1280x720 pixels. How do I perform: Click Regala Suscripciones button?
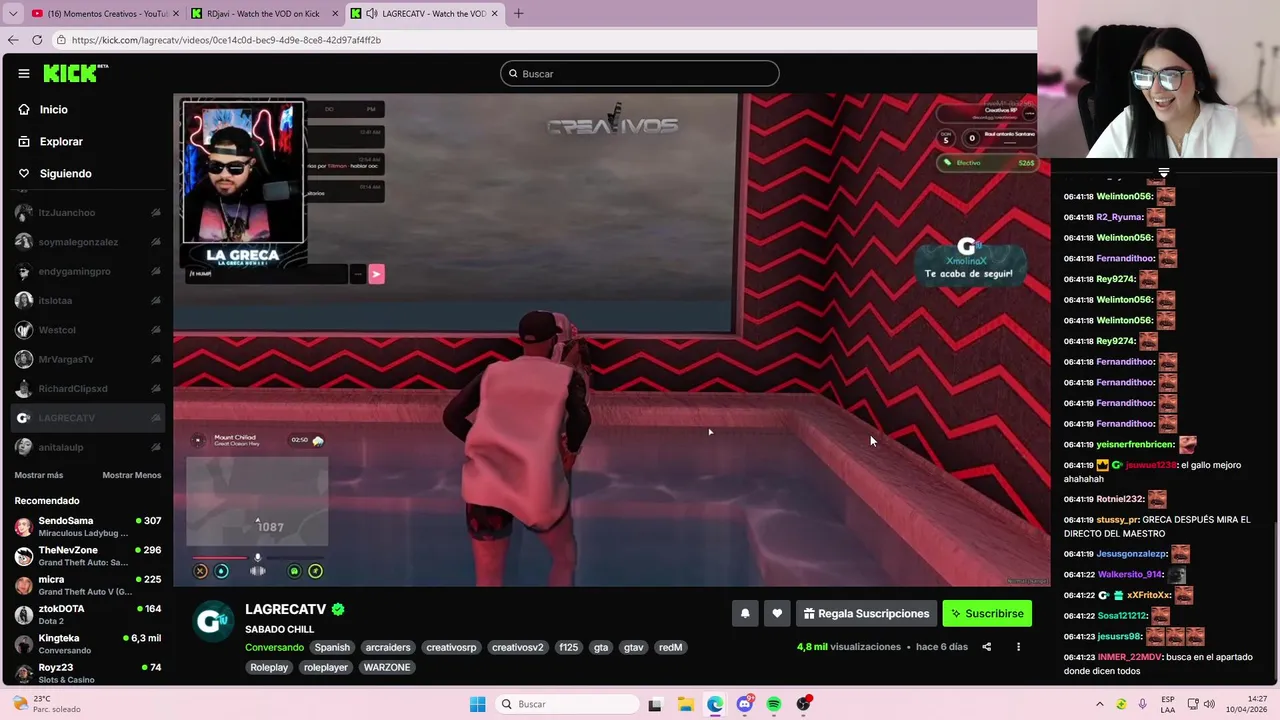pyautogui.click(x=866, y=614)
